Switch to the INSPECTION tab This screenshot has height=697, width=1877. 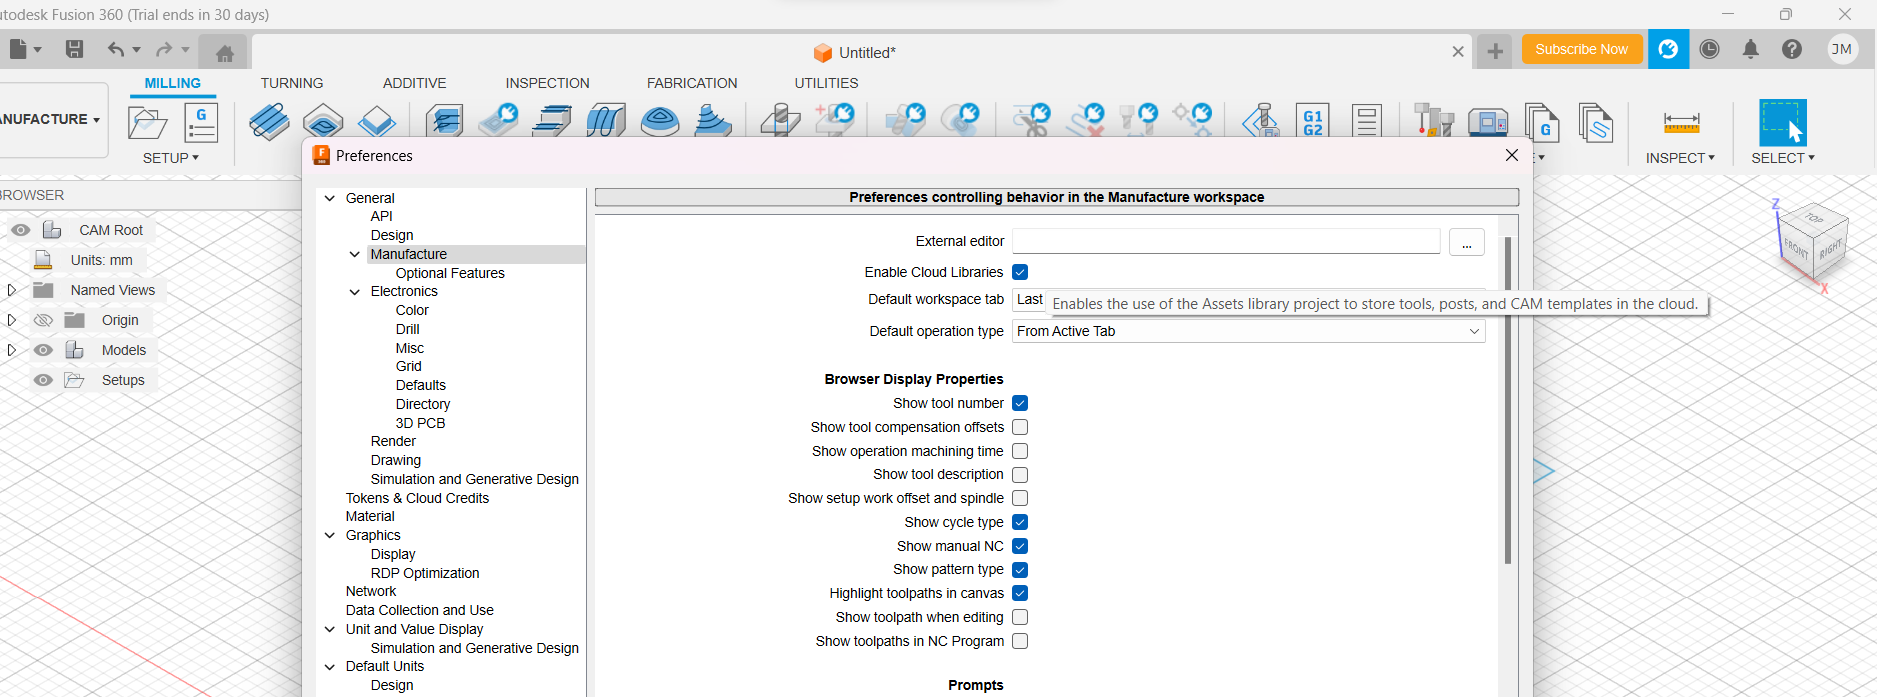click(x=547, y=83)
